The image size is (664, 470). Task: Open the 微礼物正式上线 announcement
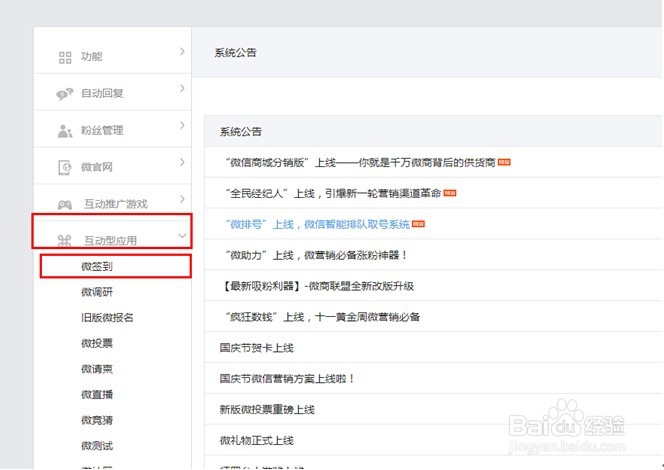257,440
